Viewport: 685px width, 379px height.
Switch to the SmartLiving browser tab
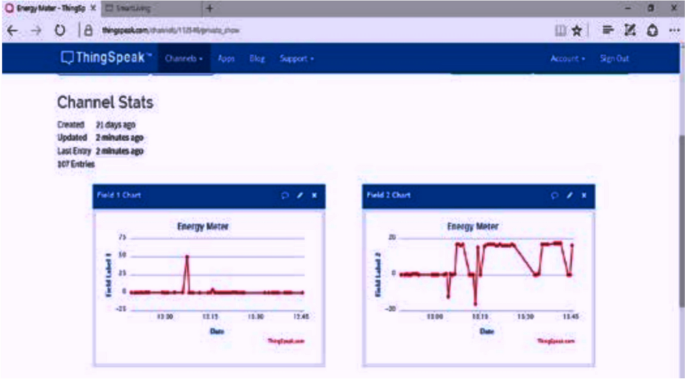tap(152, 8)
